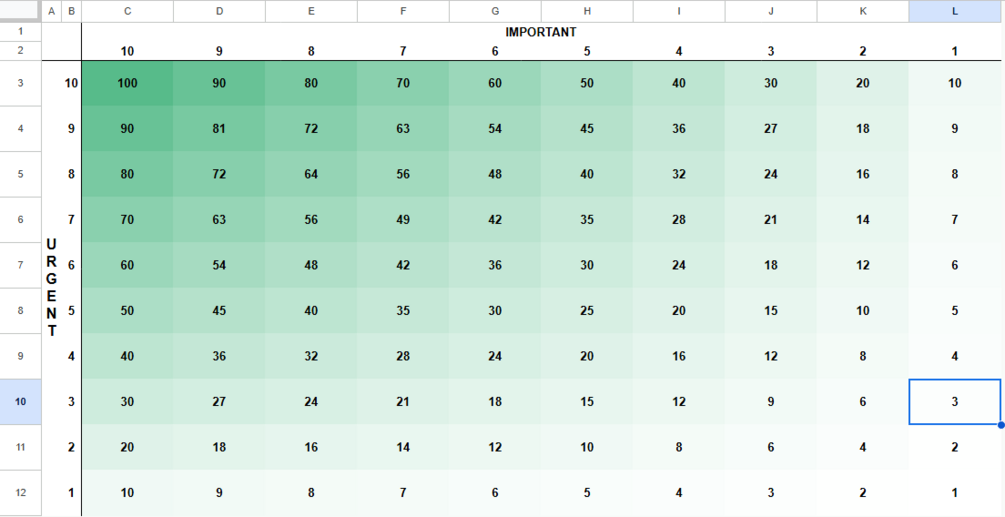
Task: Click the URGENT vertical label cell
Action: [x=51, y=288]
